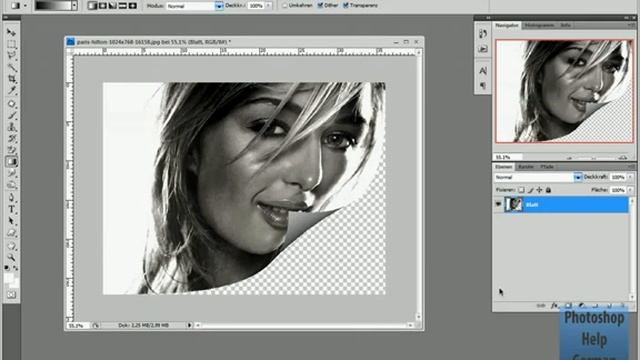Choose the Reflected gradient type
640x360 pixels.
[x=122, y=6]
